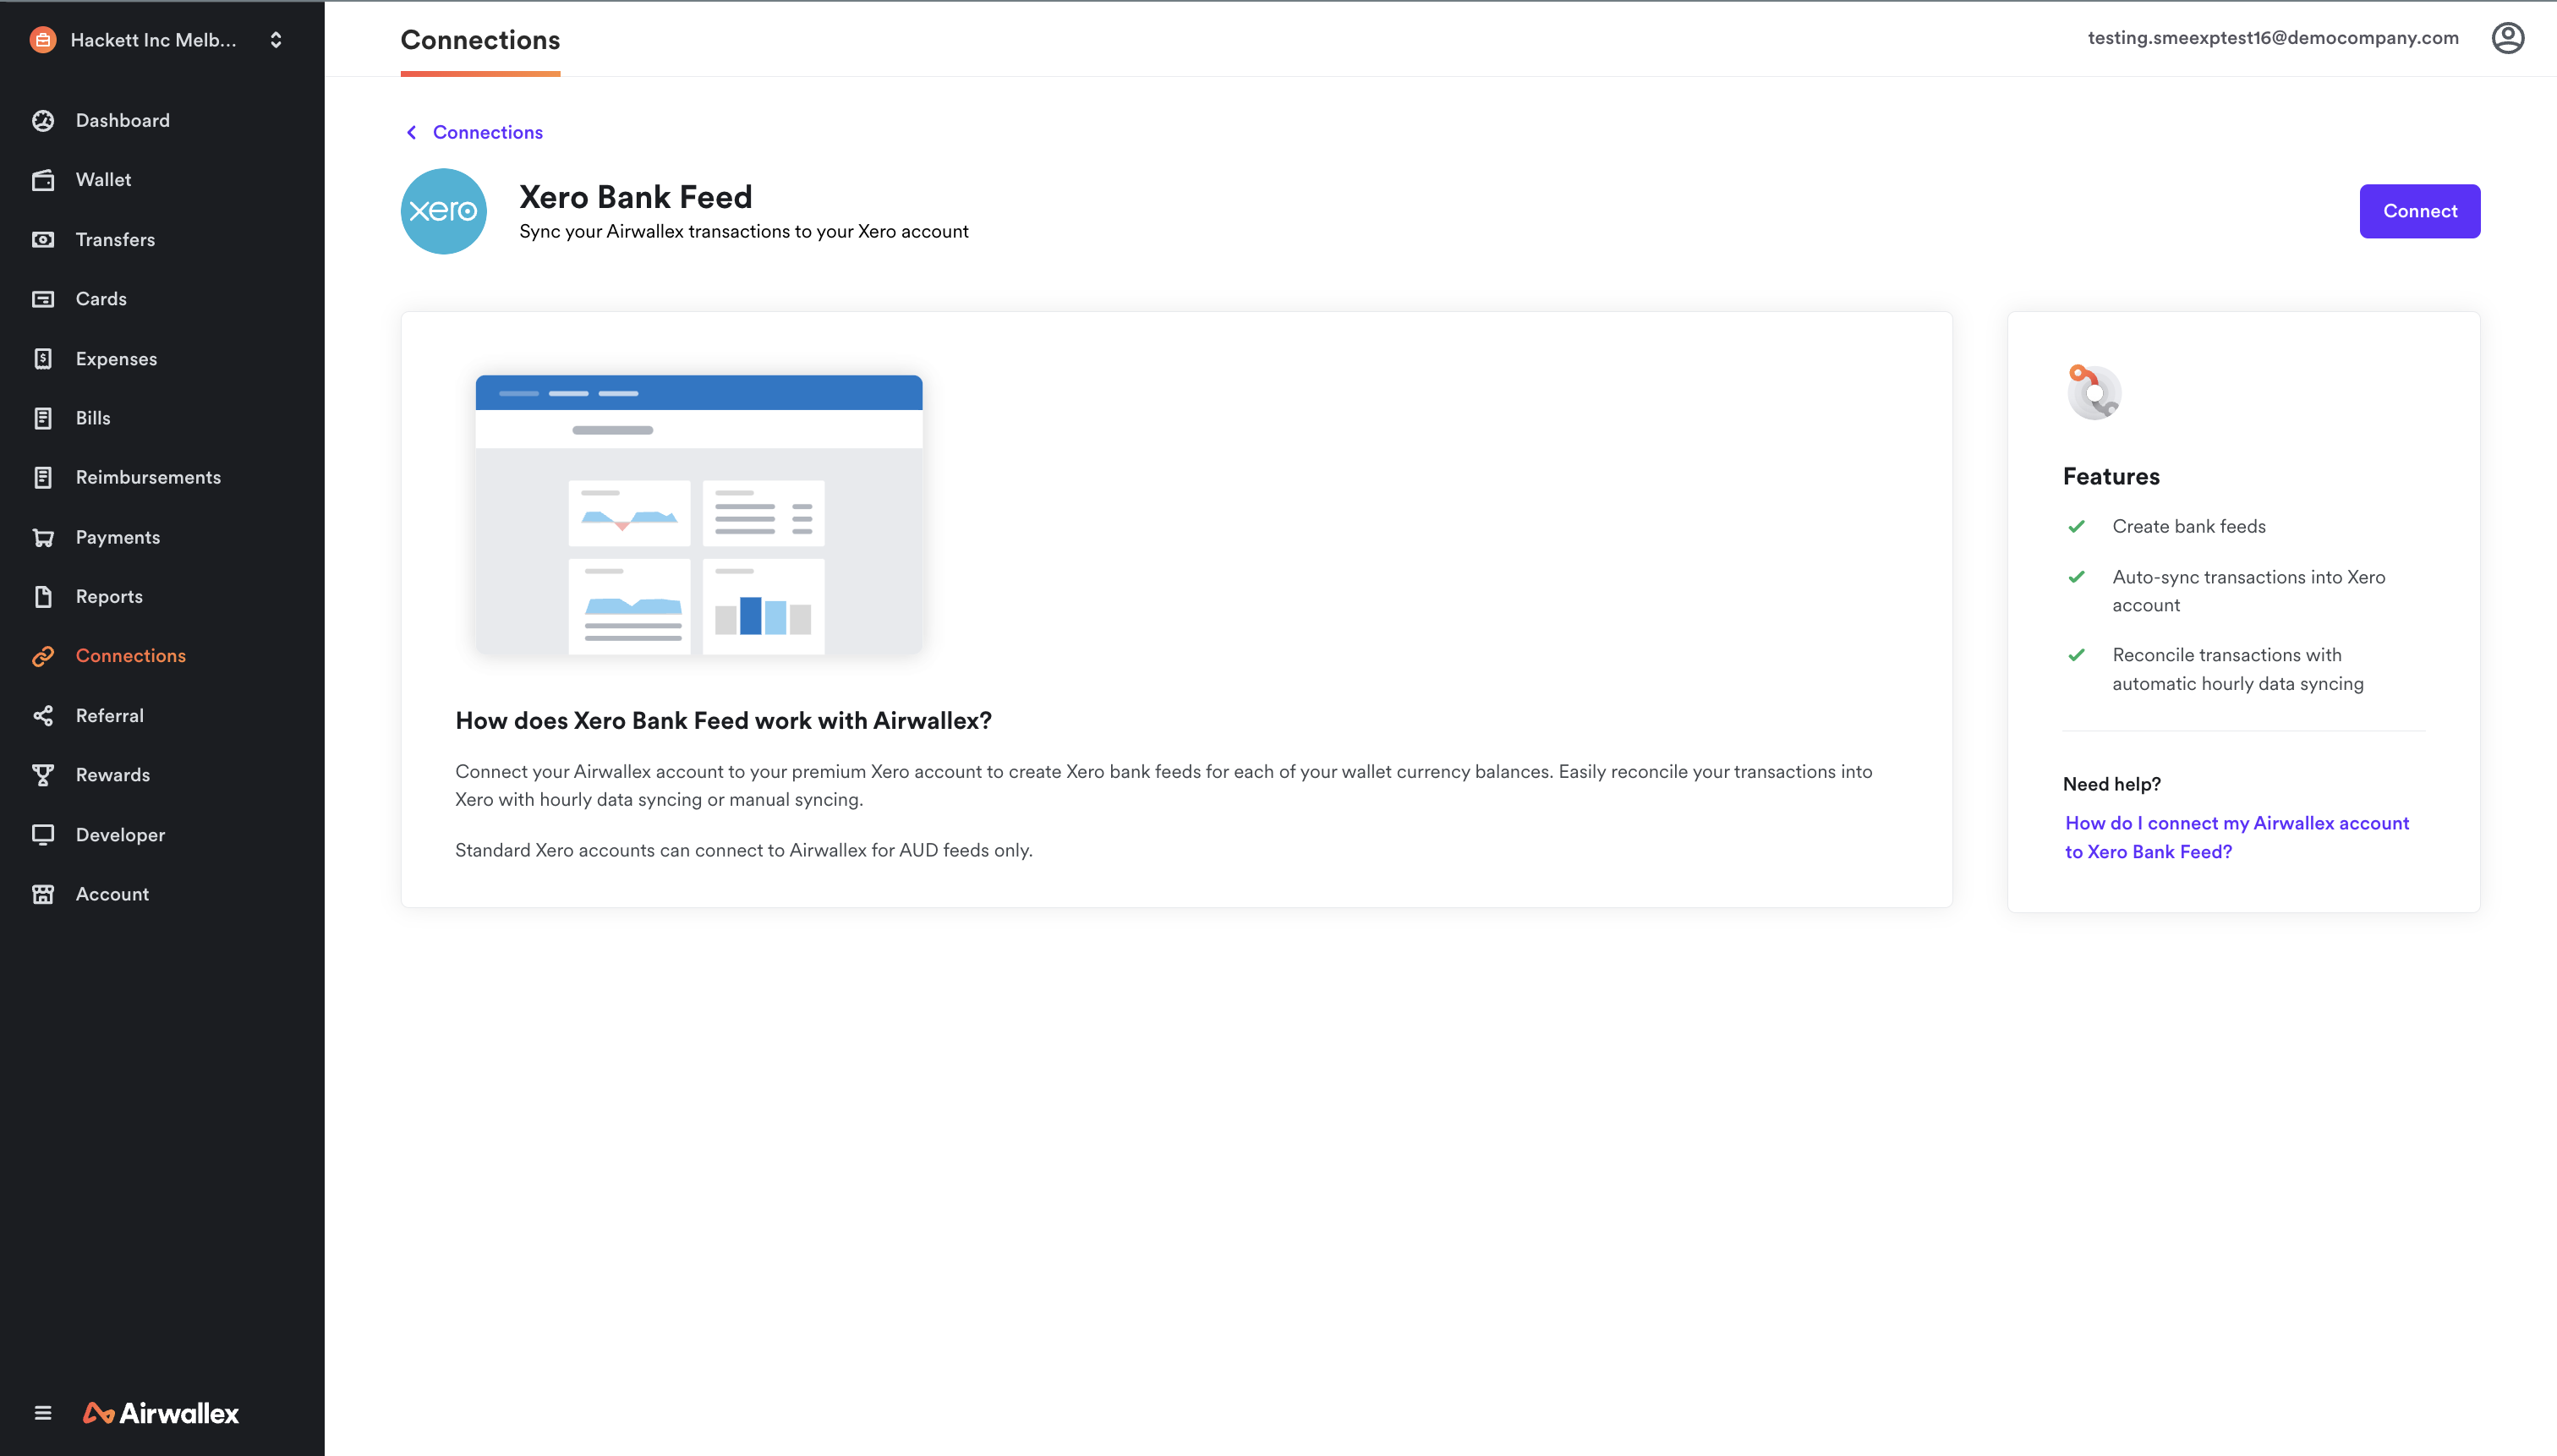Screen dimensions: 2557x1456
Task: Click the 'How does Xero Bank Feed work' heading
Action: [723, 721]
